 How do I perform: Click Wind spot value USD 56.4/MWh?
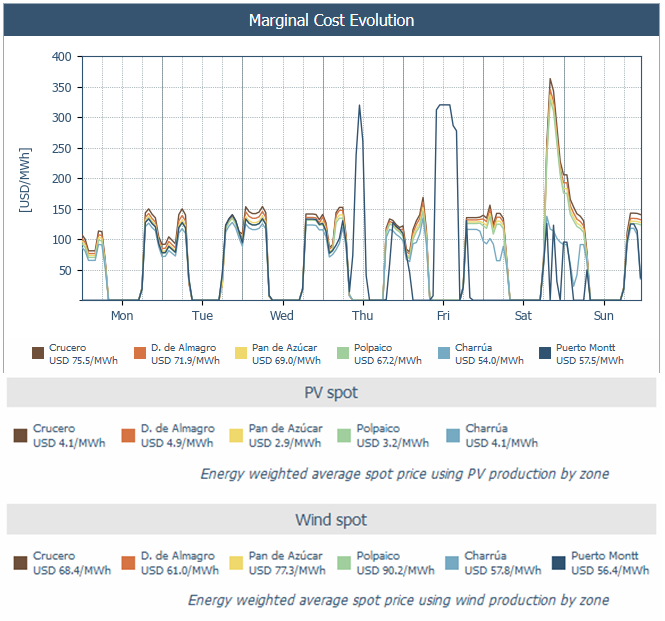(610, 571)
